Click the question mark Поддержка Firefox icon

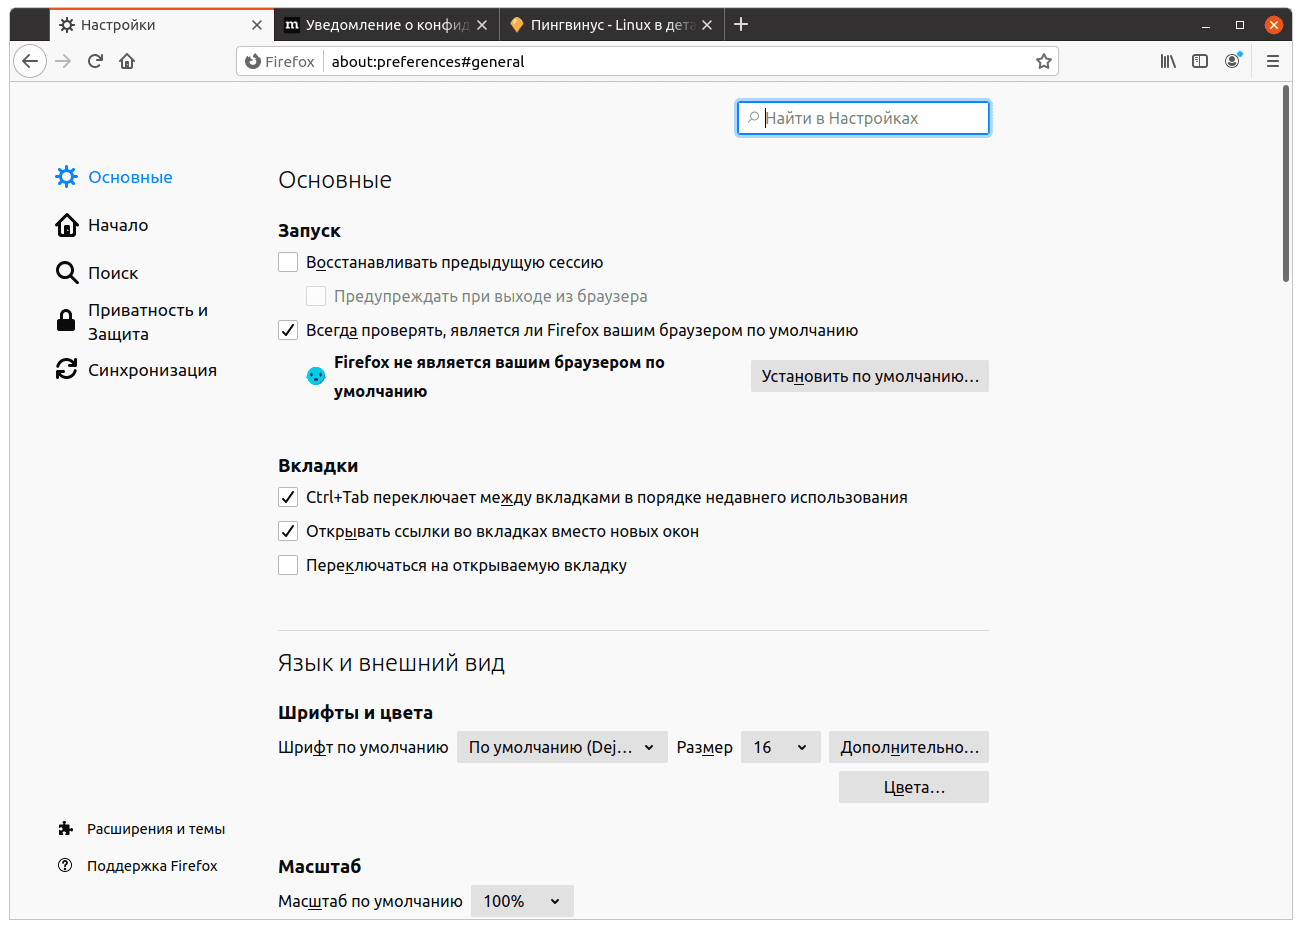pyautogui.click(x=65, y=865)
